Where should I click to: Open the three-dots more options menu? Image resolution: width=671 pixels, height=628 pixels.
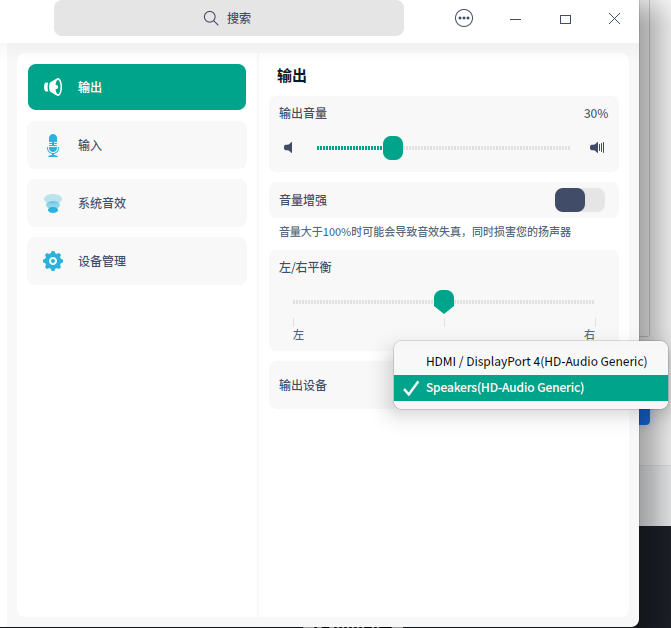click(464, 18)
